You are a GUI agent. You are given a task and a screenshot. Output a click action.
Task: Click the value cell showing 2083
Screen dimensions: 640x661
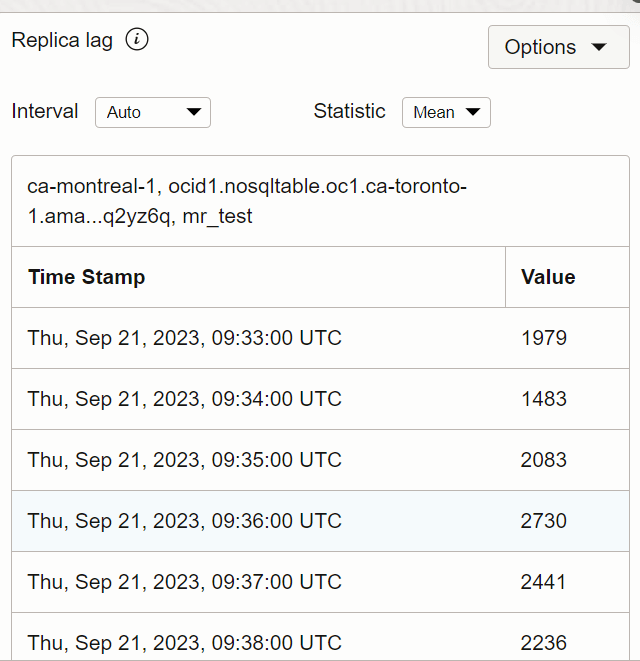pyautogui.click(x=544, y=460)
